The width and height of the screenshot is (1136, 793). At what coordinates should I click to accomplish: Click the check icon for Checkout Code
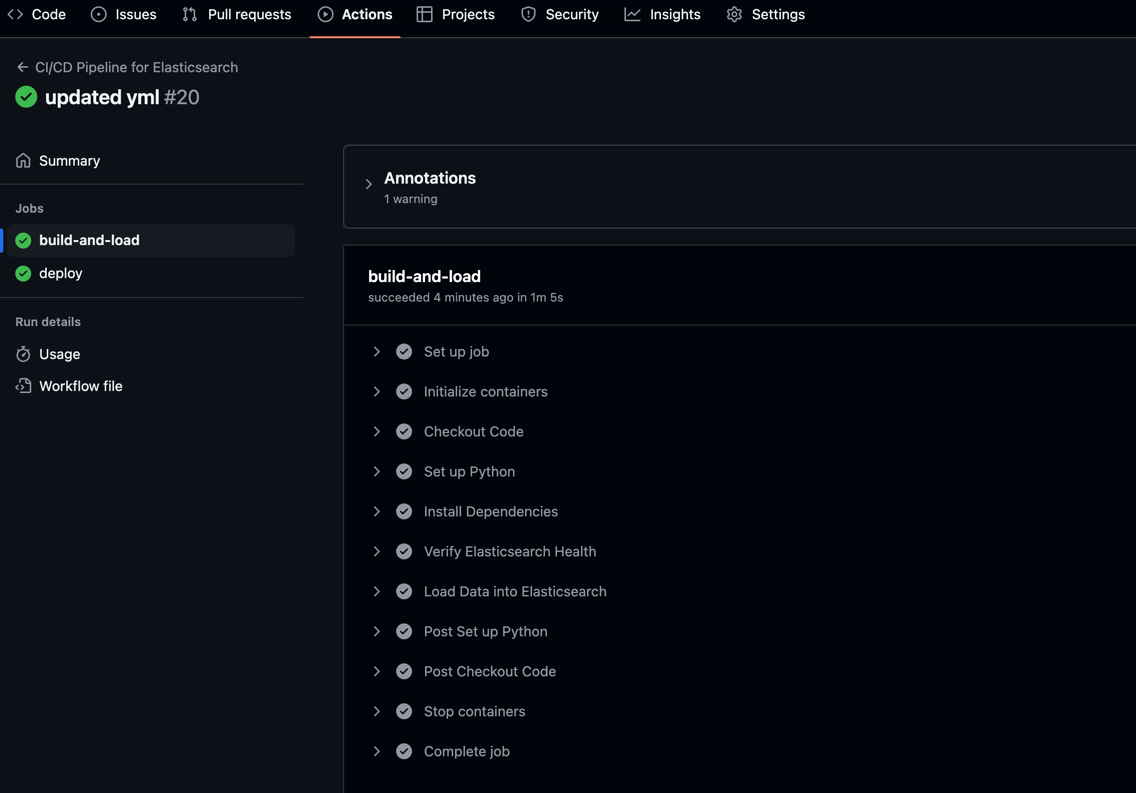[x=404, y=432]
